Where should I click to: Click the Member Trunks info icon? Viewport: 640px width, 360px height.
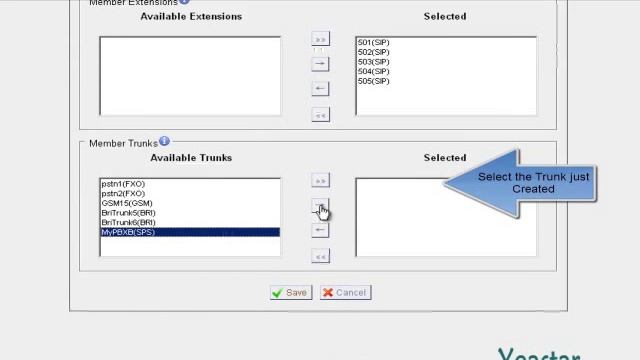tap(164, 141)
